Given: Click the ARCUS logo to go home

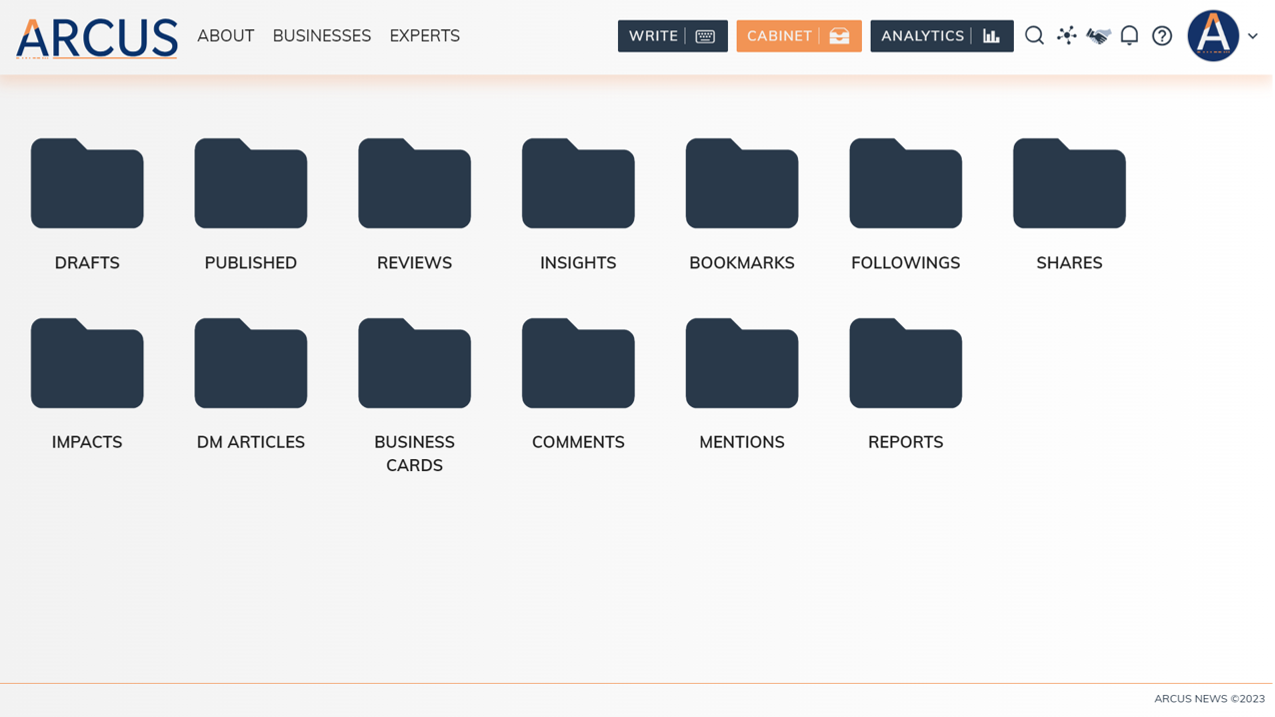Looking at the screenshot, I should (96, 37).
